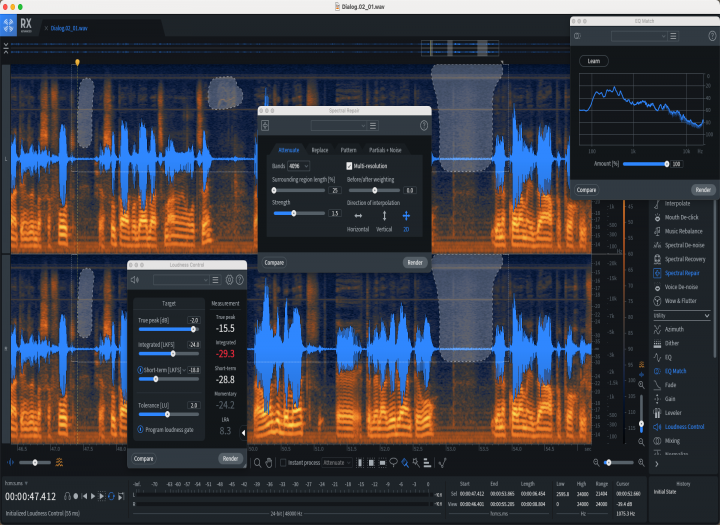The height and width of the screenshot is (525, 720).
Task: Choose Horizontal interpolation direction
Action: tap(358, 215)
